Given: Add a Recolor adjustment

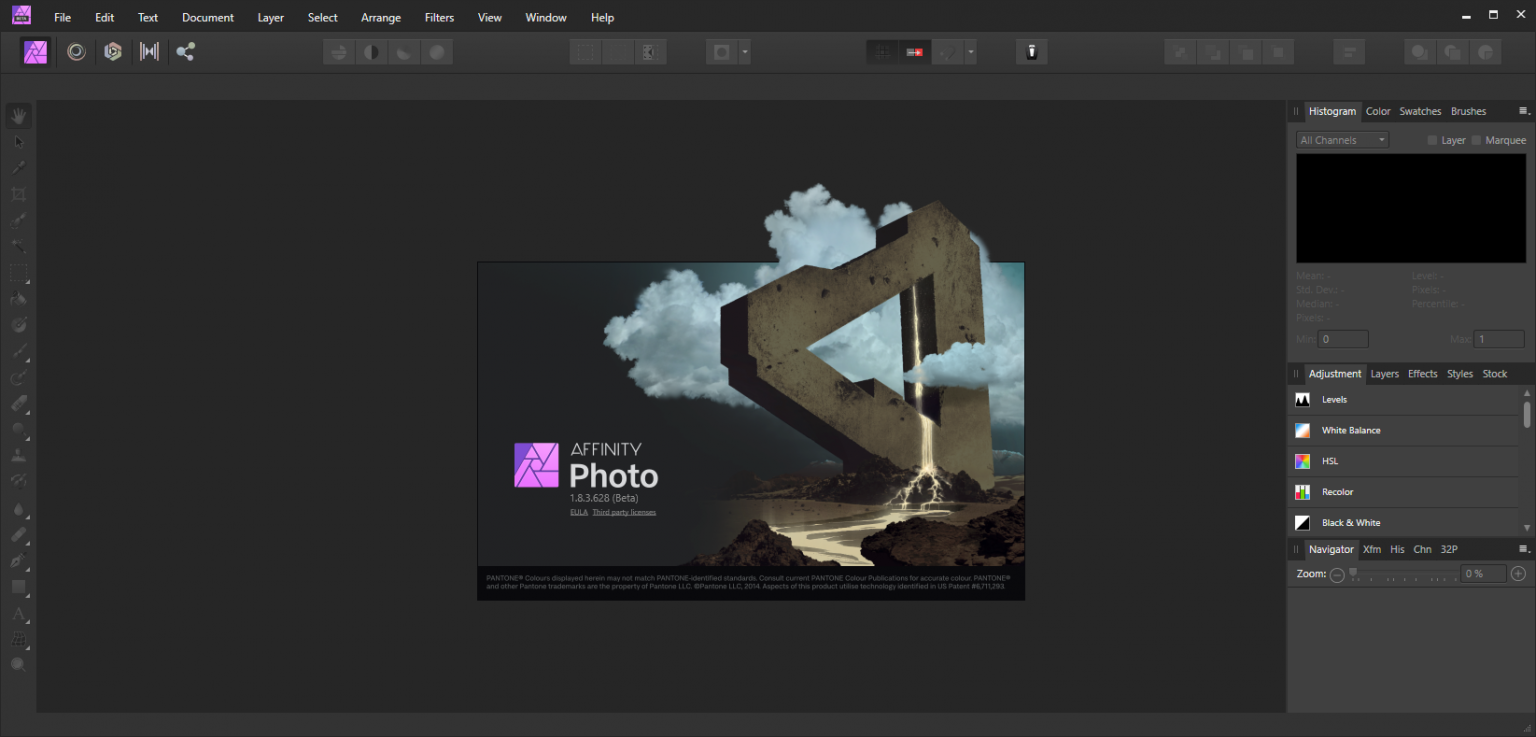Looking at the screenshot, I should click(x=1404, y=492).
